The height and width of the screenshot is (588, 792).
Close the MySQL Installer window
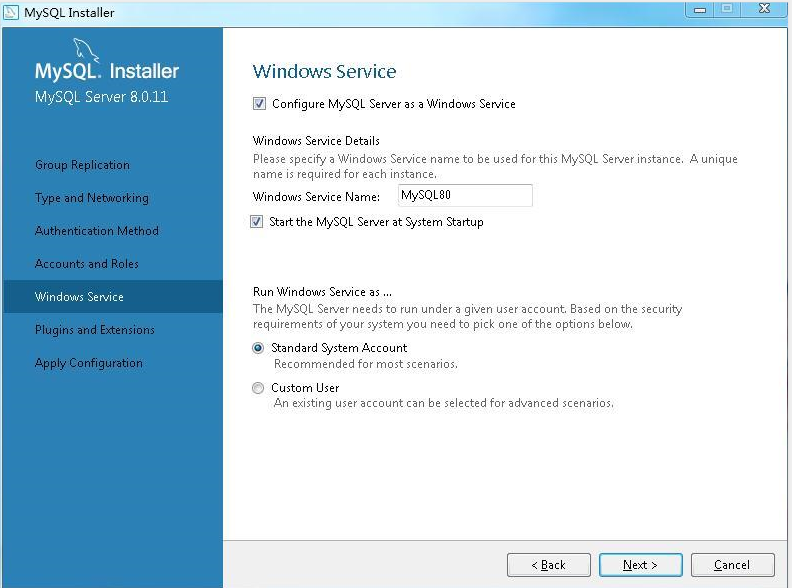(764, 9)
